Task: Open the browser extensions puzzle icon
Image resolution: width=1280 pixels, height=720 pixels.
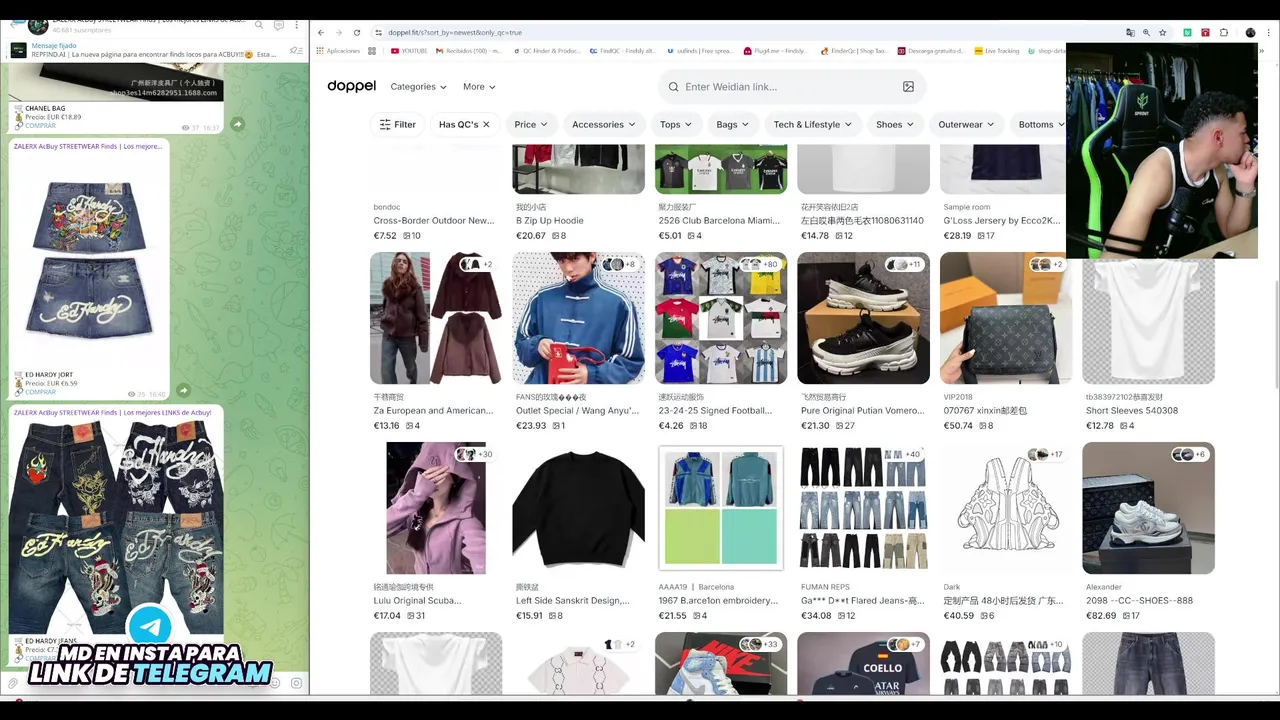Action: [1223, 32]
